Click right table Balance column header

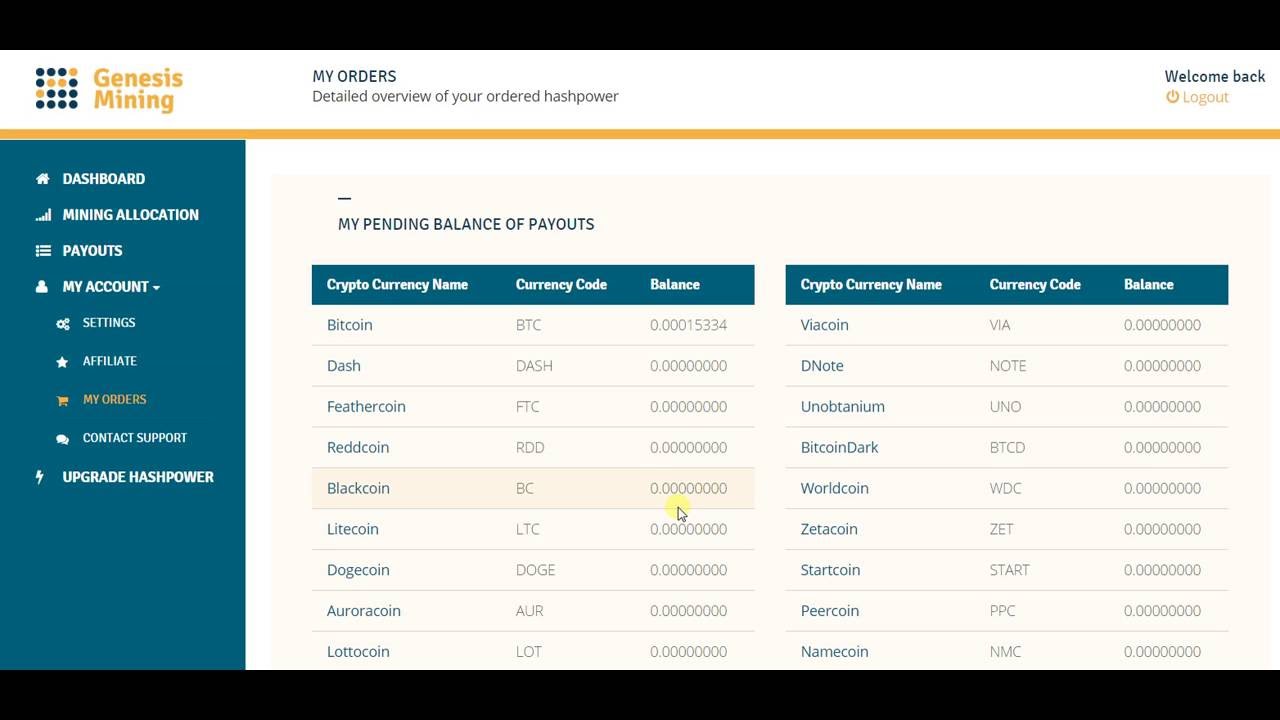(x=1148, y=285)
